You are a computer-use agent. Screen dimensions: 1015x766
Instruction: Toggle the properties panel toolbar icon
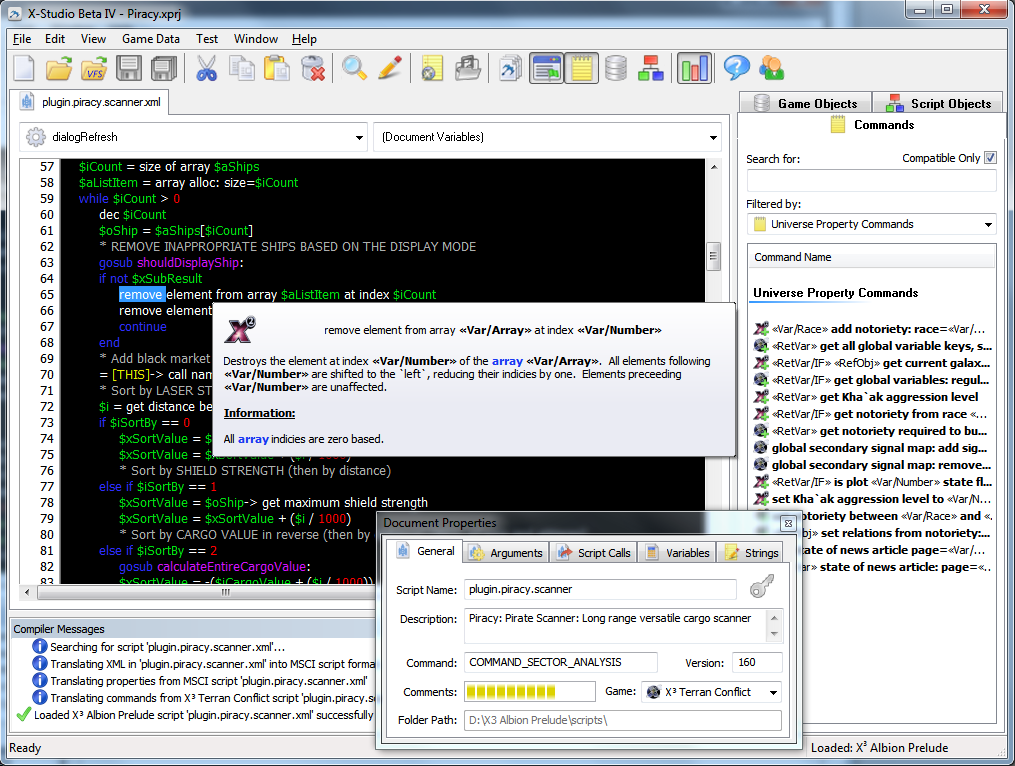coord(546,68)
